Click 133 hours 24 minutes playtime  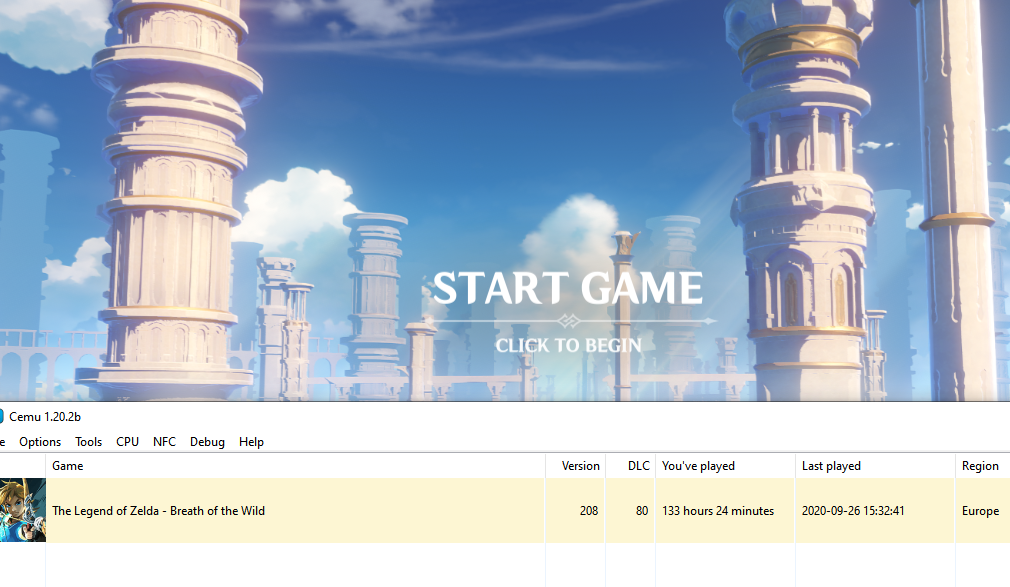718,510
